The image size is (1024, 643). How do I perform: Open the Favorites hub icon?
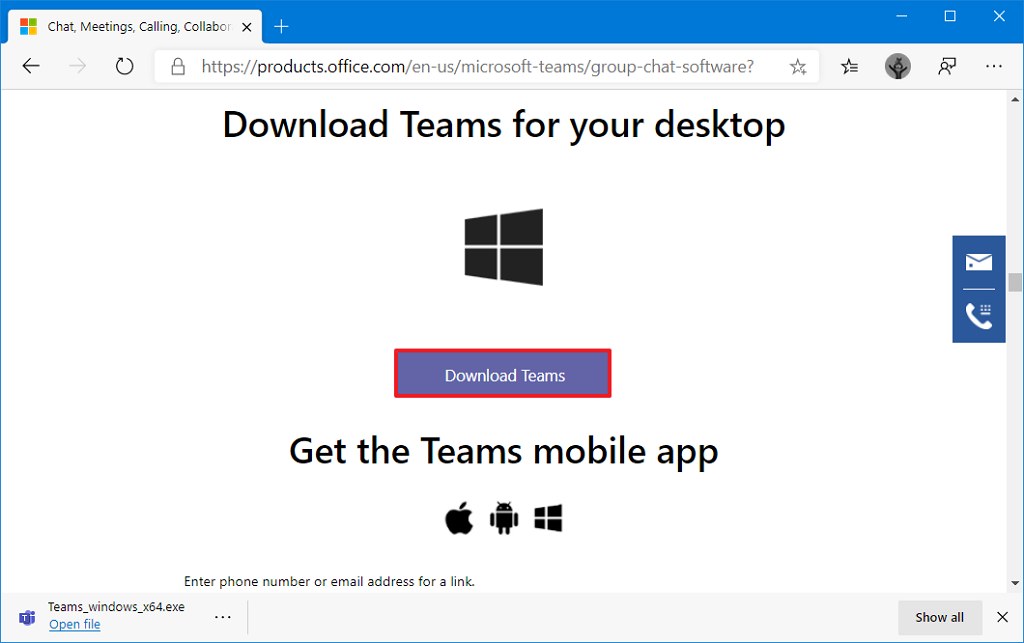[x=849, y=66]
